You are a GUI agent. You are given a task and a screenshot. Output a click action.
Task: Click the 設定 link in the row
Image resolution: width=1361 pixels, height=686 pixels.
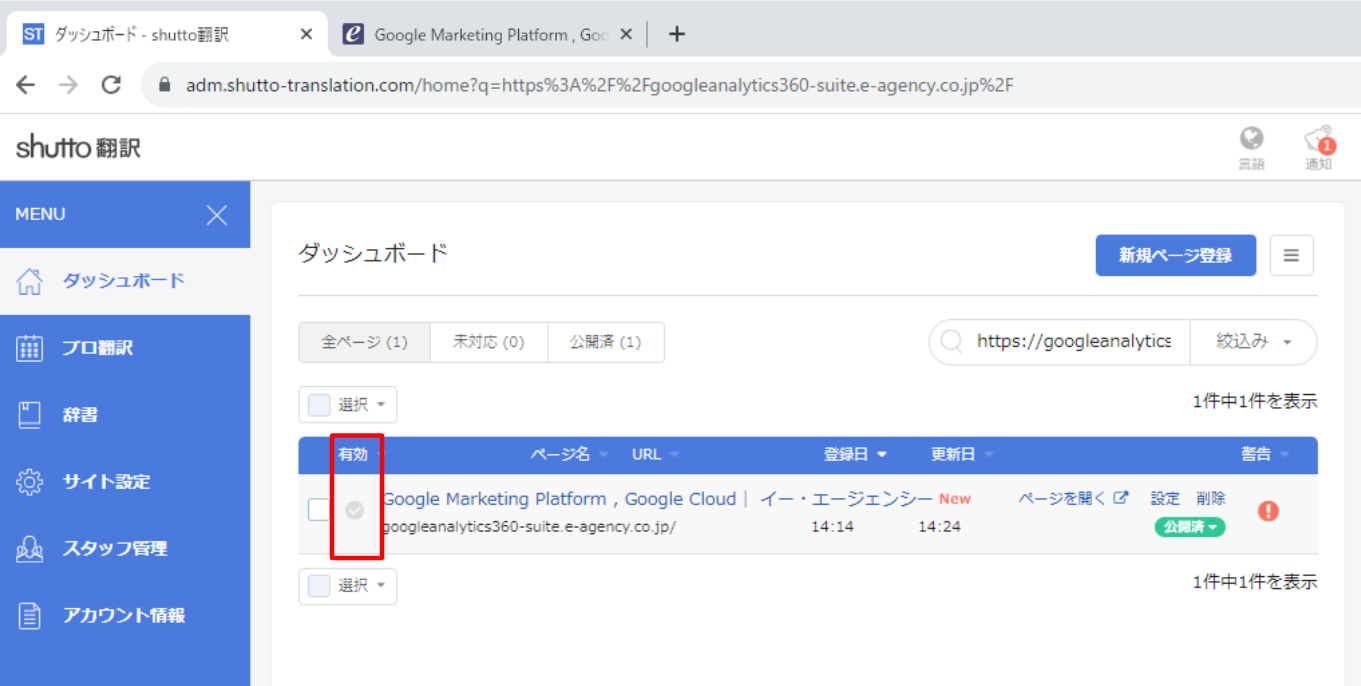coord(1165,498)
